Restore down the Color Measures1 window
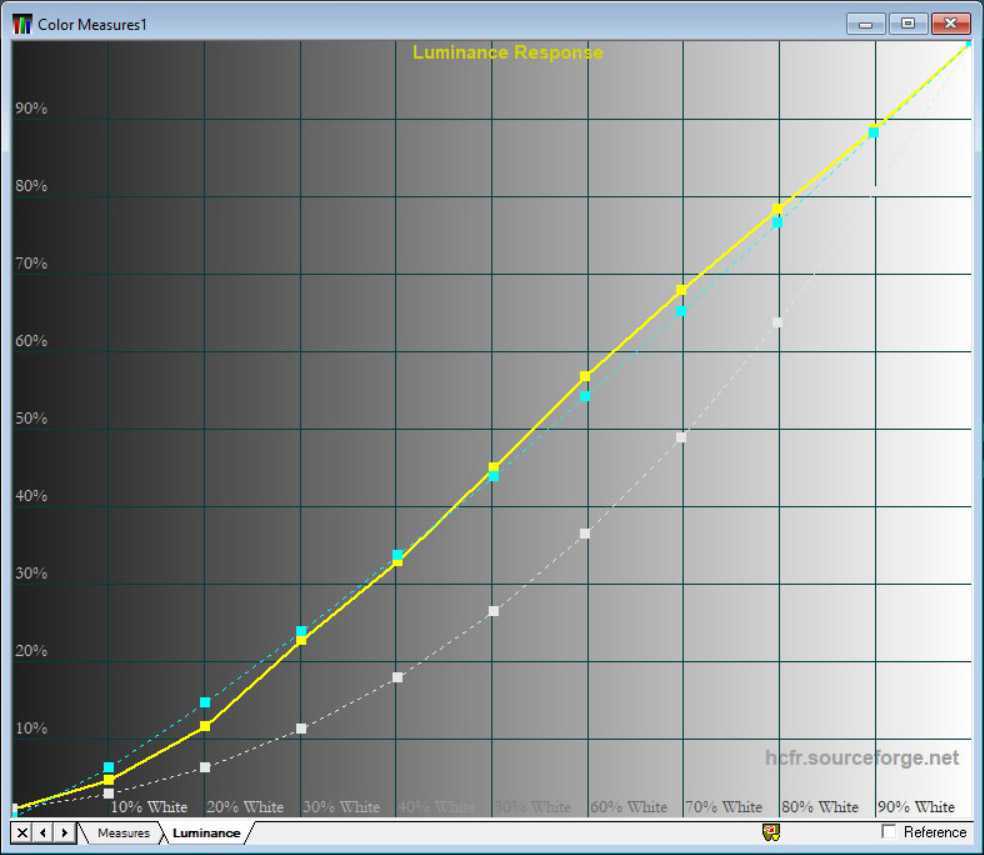 908,24
